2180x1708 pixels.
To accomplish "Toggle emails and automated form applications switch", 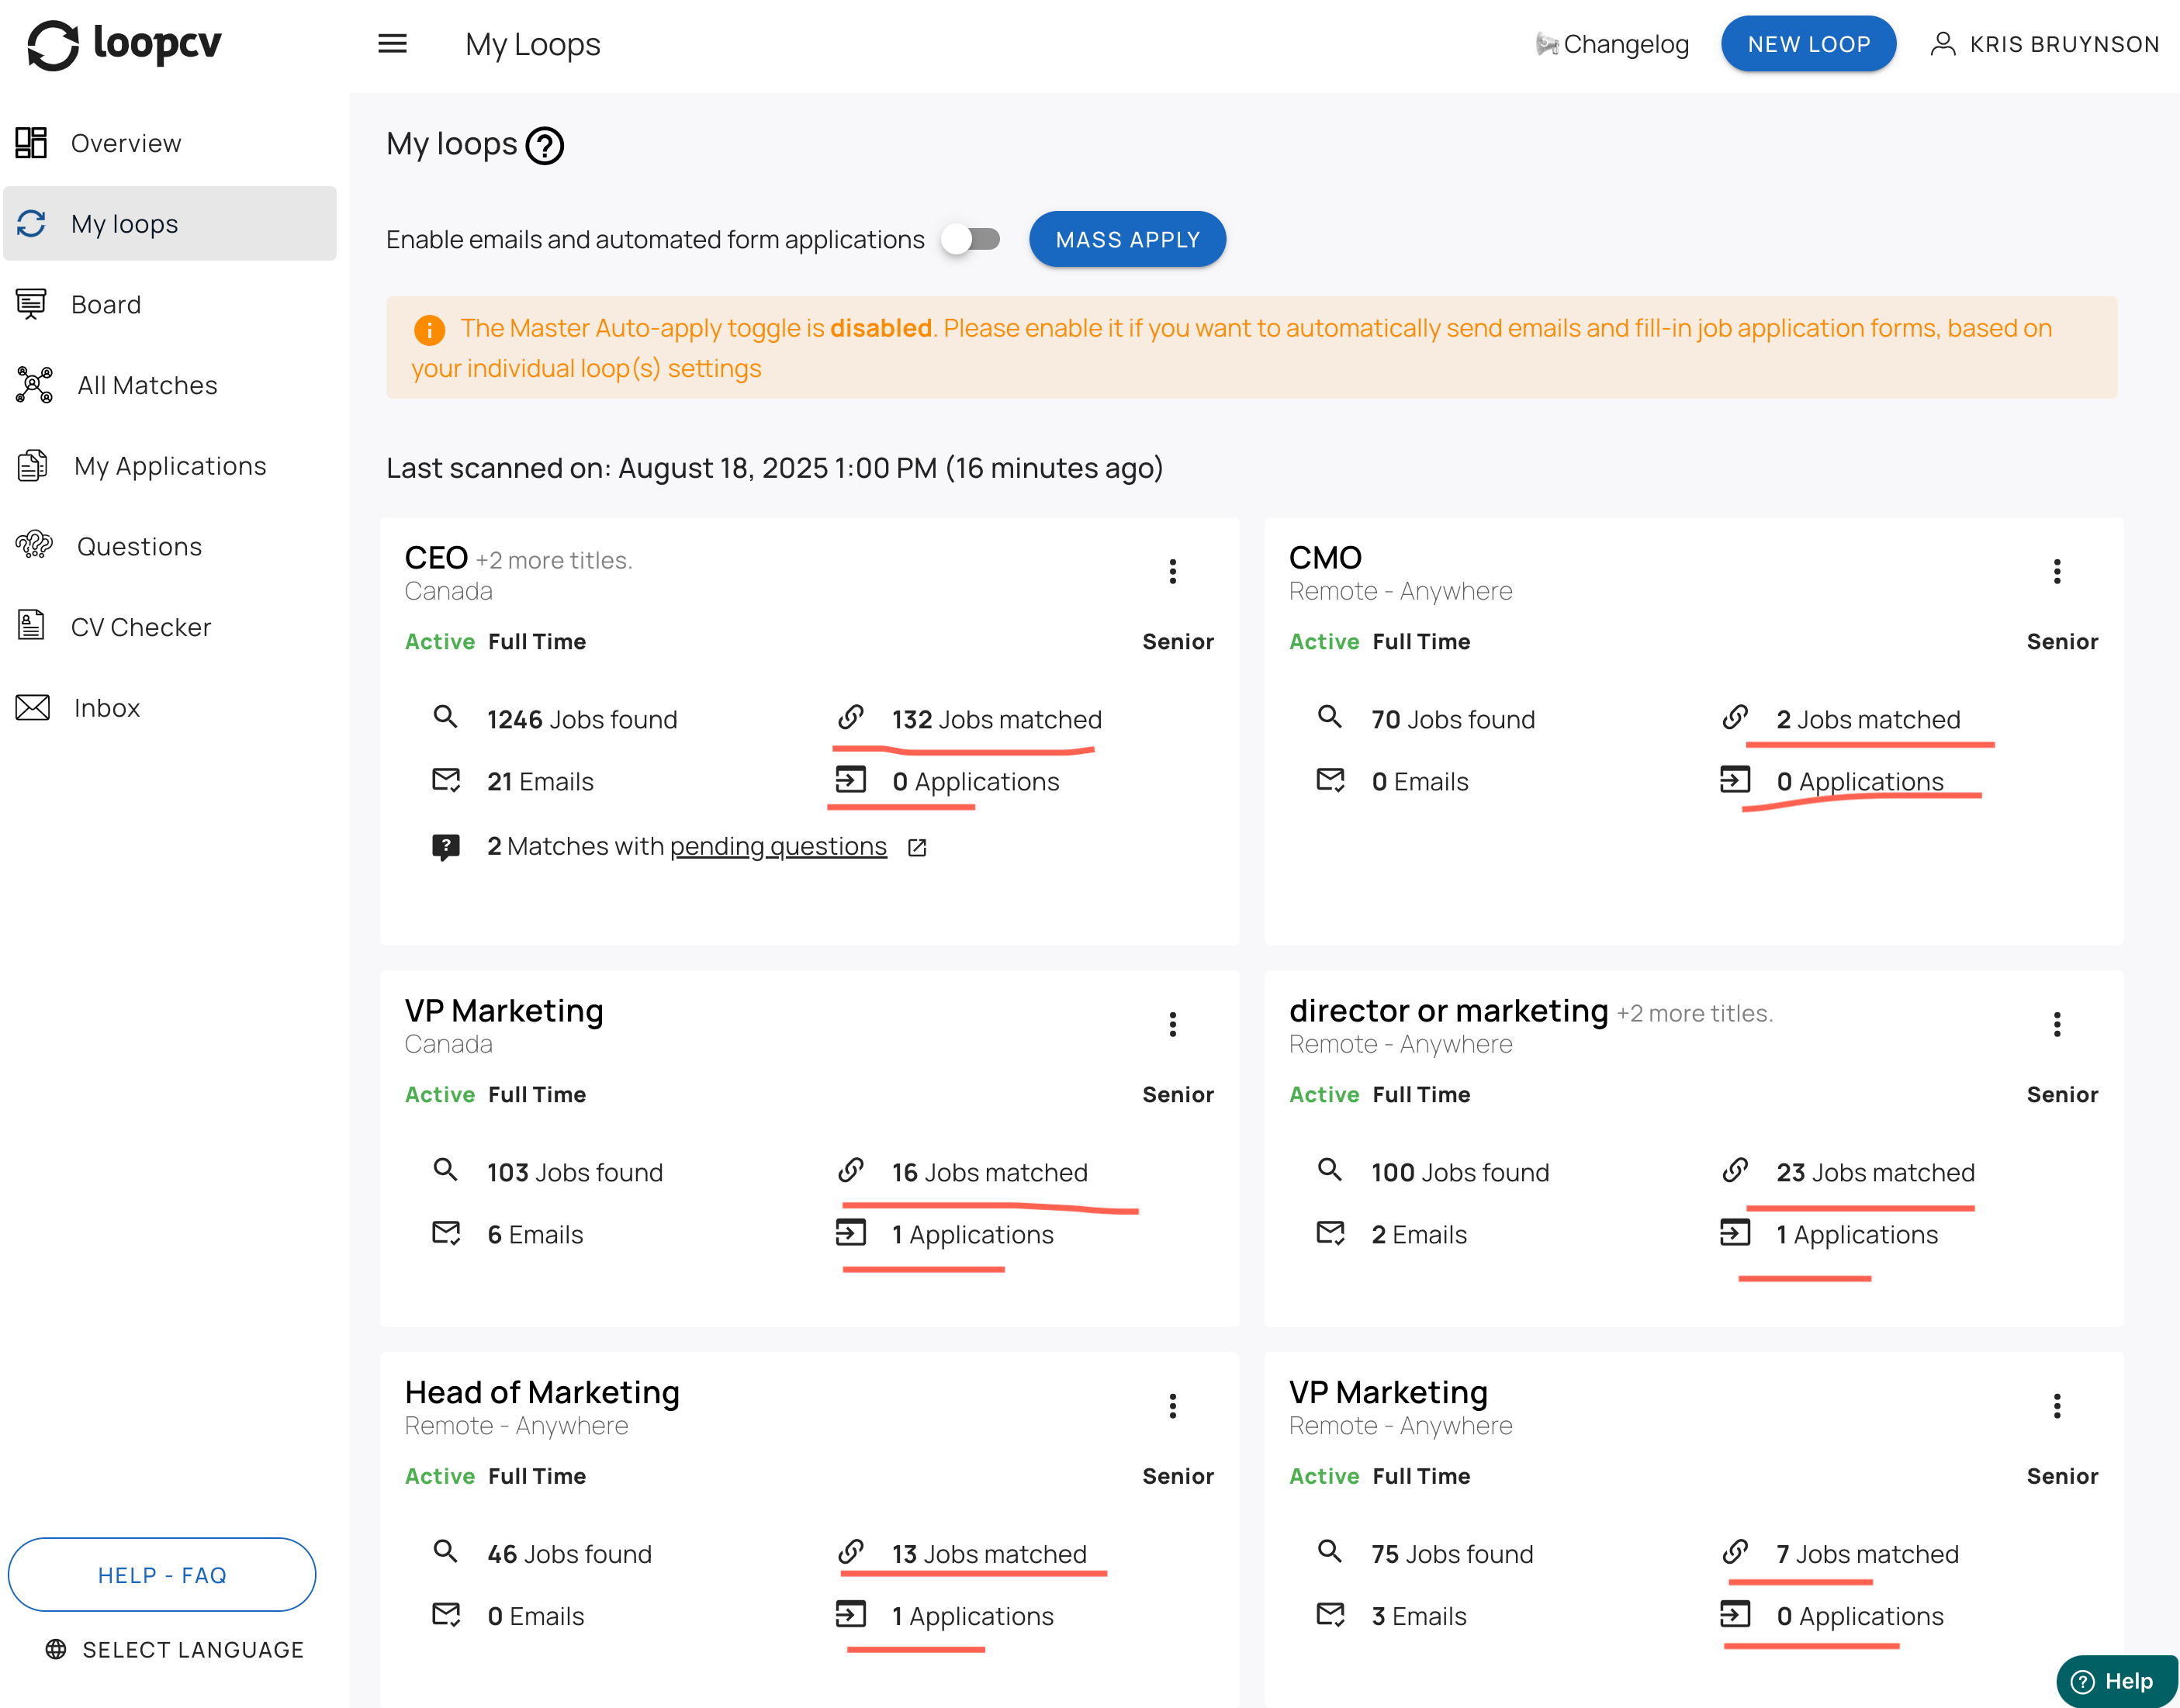I will pos(971,240).
